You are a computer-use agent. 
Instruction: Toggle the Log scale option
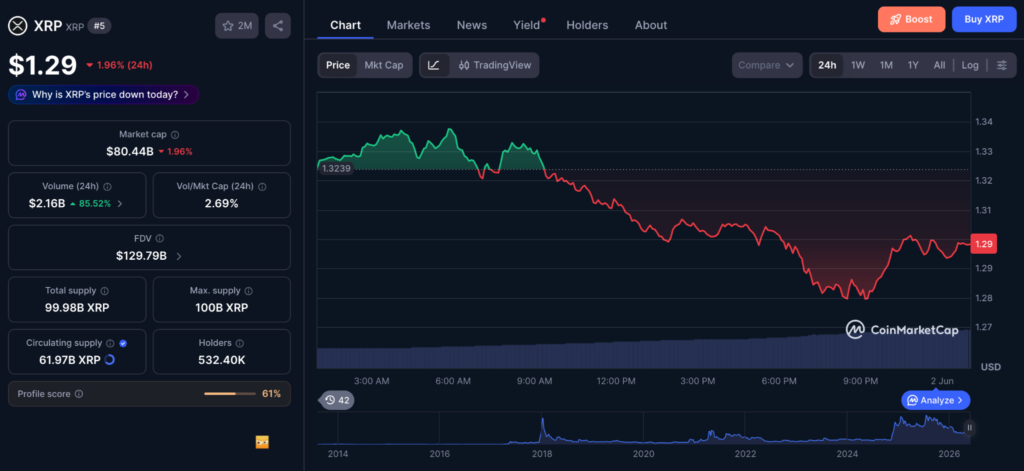click(x=970, y=65)
